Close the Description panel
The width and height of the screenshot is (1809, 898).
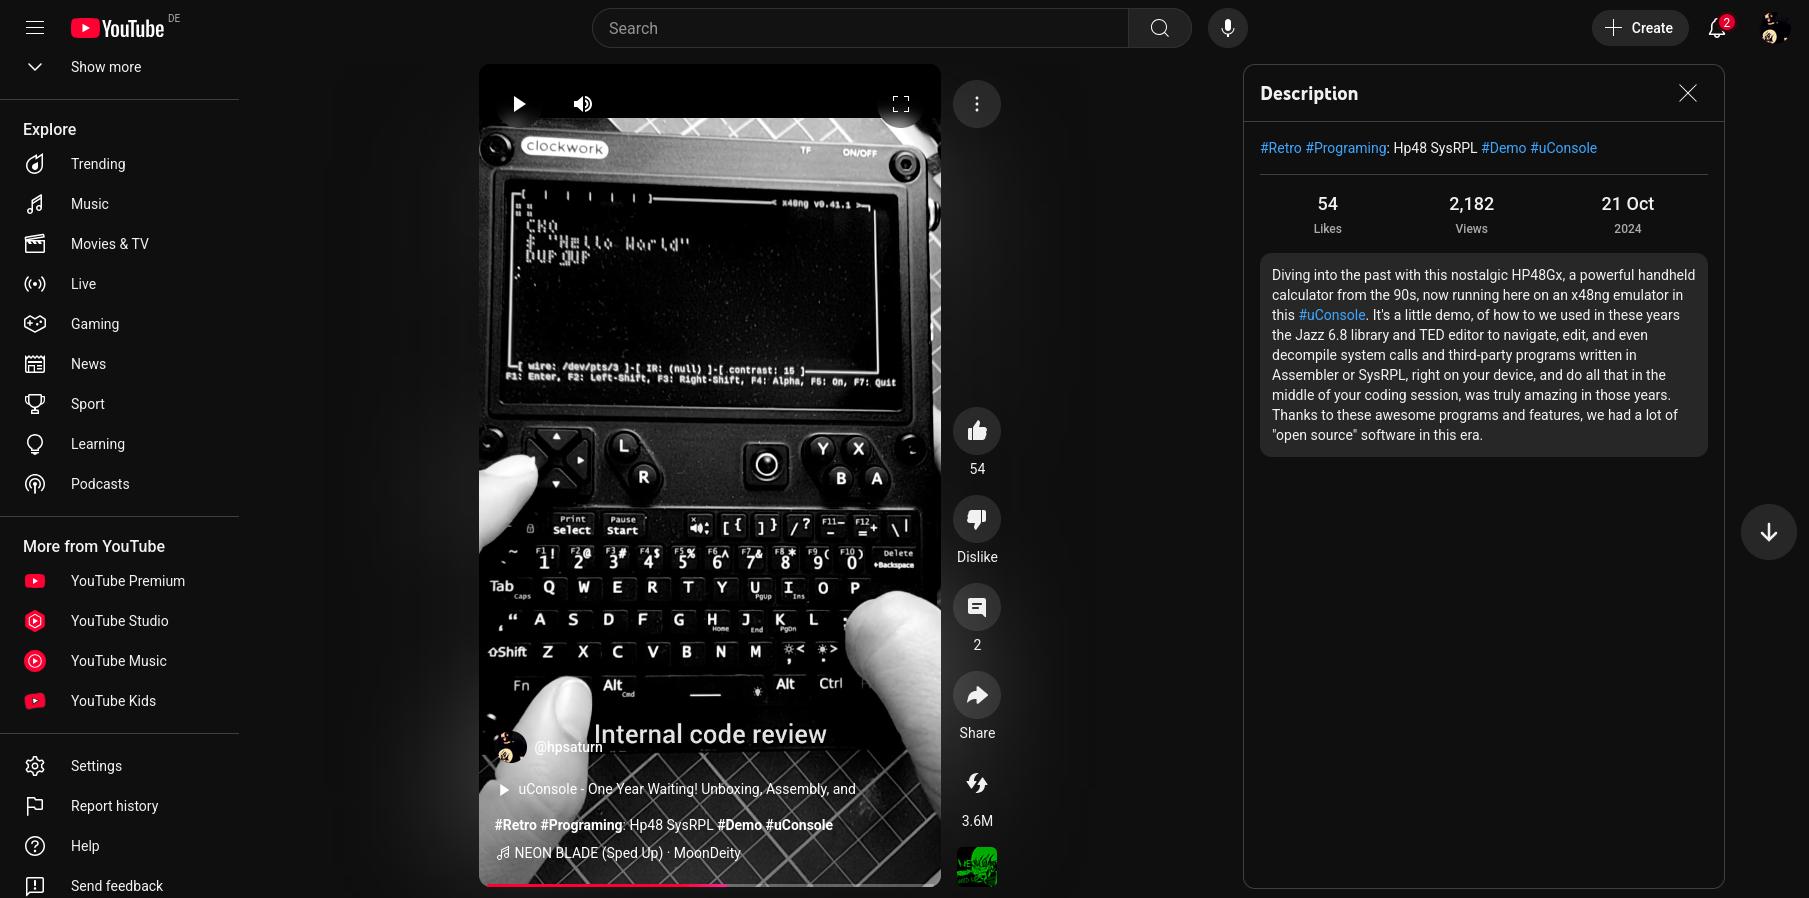pyautogui.click(x=1688, y=93)
